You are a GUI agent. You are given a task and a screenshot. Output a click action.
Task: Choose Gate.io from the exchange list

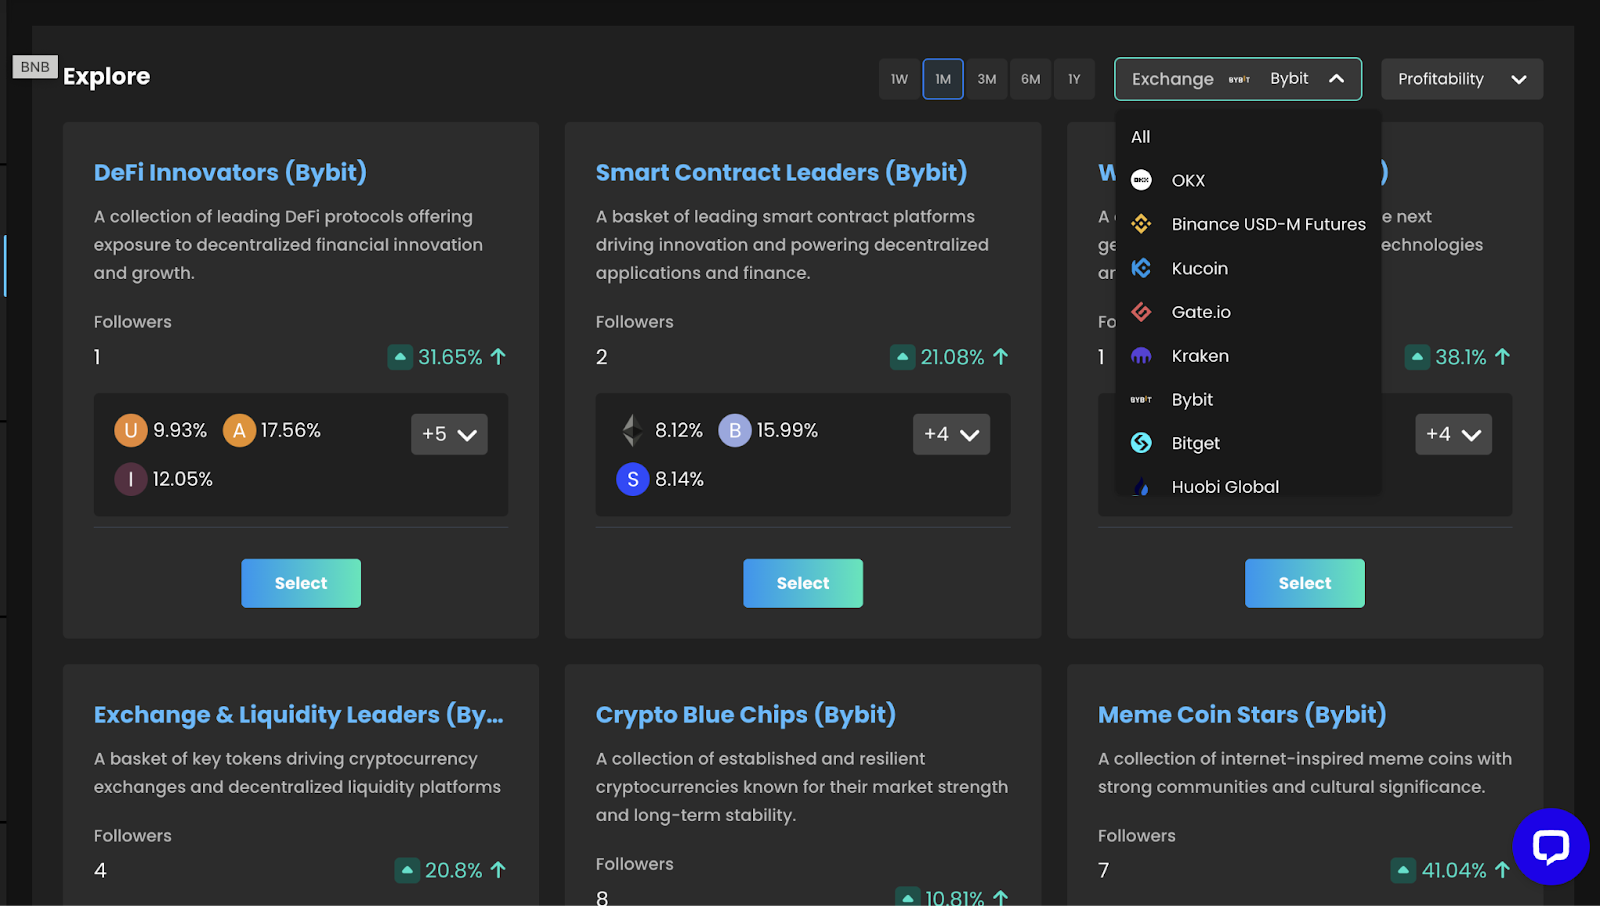pyautogui.click(x=1248, y=312)
